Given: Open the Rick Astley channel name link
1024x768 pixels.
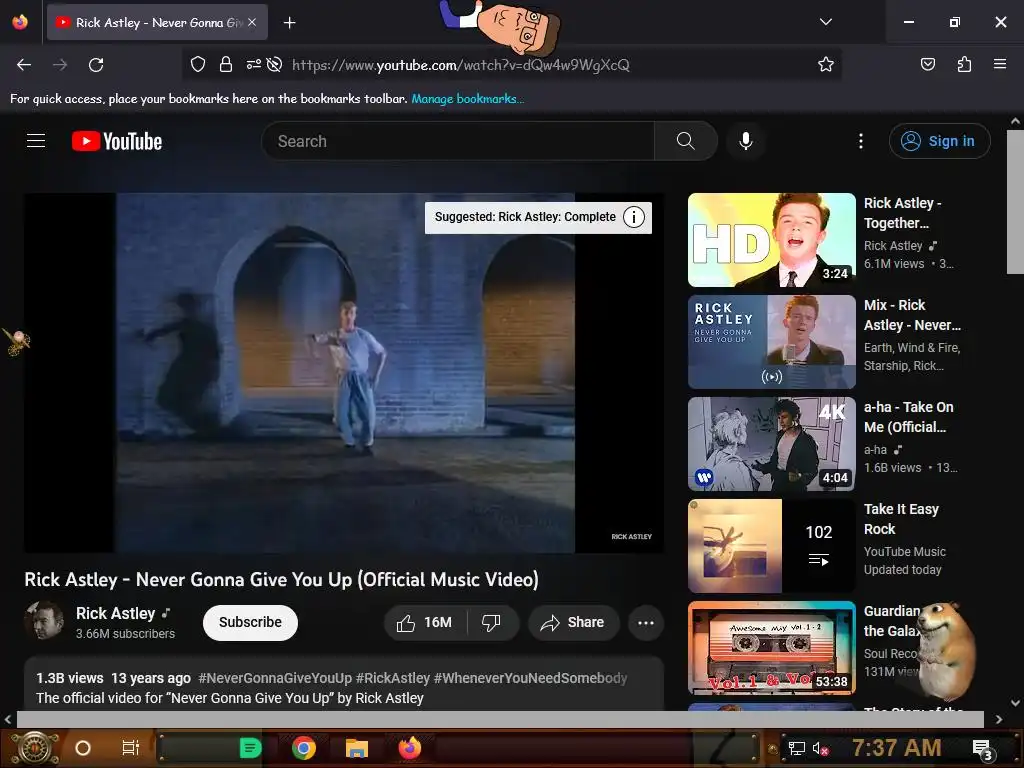Looking at the screenshot, I should [x=116, y=613].
